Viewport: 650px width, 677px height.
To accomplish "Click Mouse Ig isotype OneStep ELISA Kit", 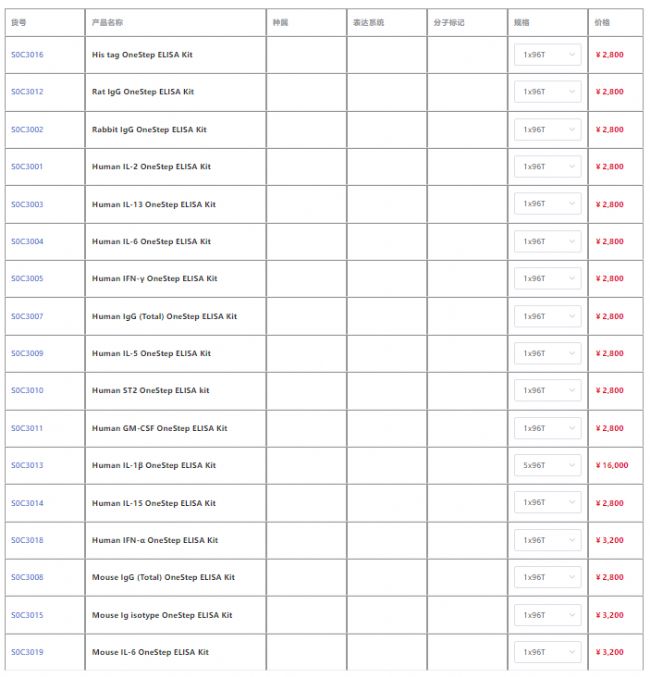I will (x=162, y=616).
